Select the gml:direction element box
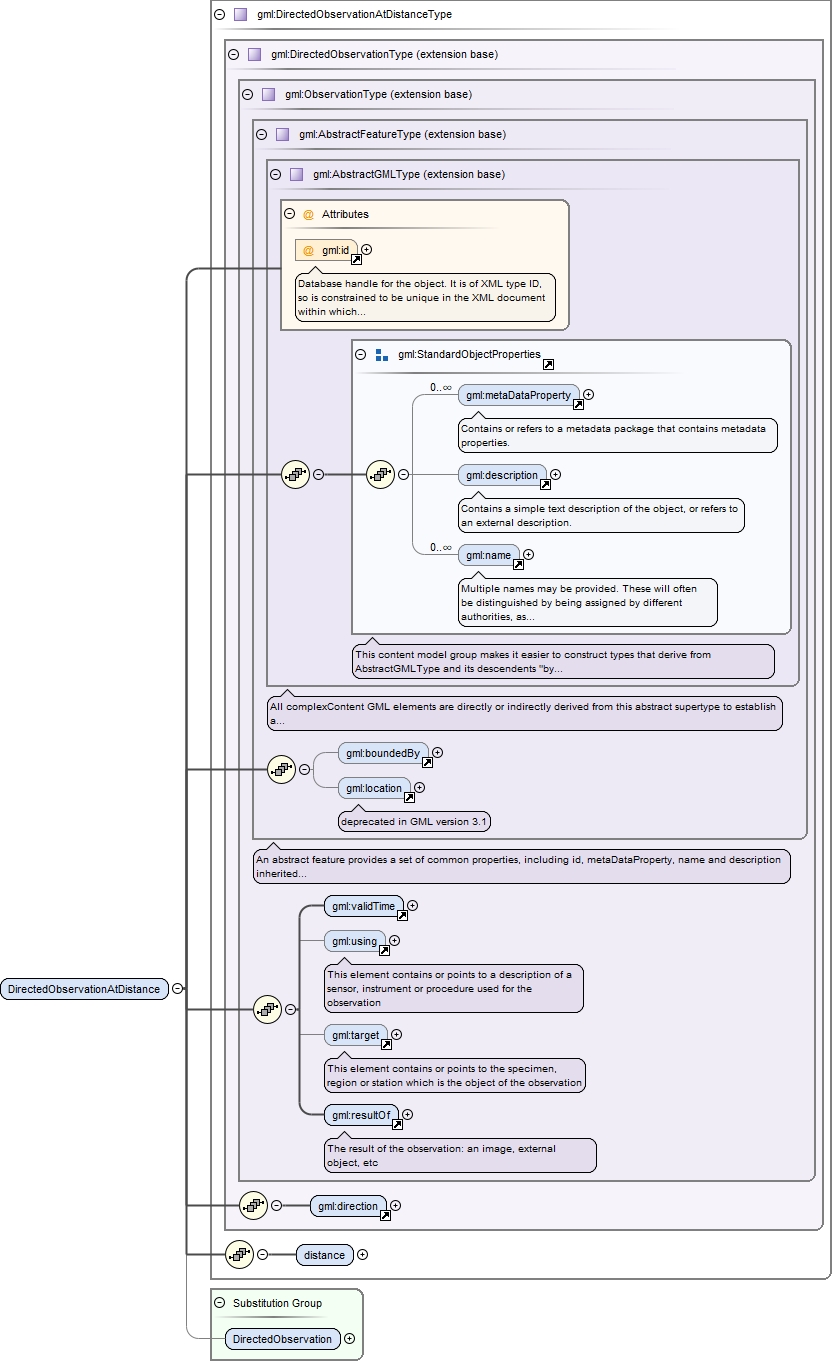The height and width of the screenshot is (1362, 833). pos(348,1207)
